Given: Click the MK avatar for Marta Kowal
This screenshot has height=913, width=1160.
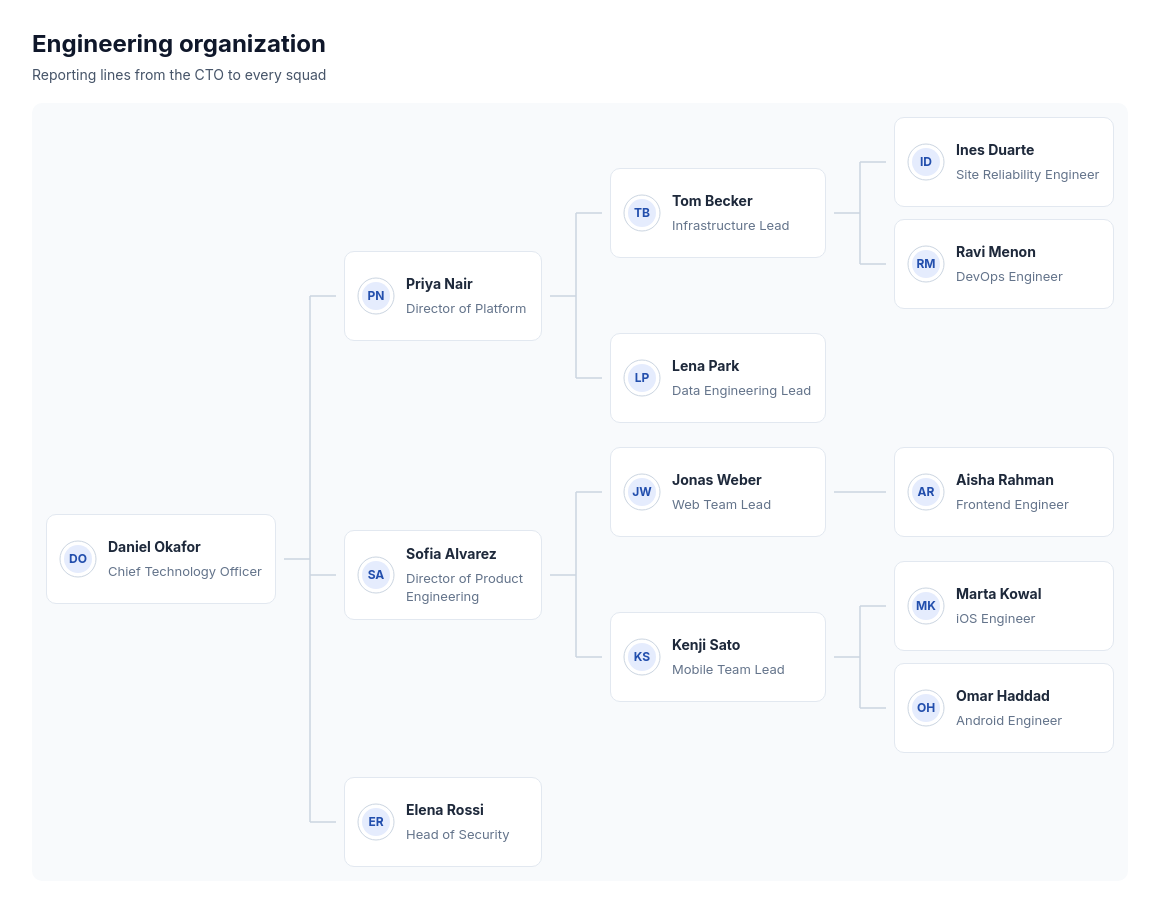Looking at the screenshot, I should [925, 606].
